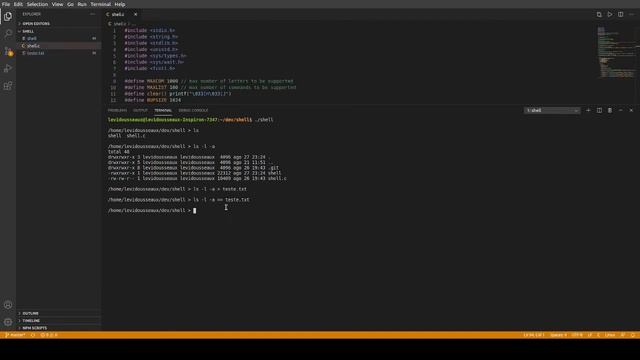
Task: Open the shell binary file in explorer
Action: point(58,38)
